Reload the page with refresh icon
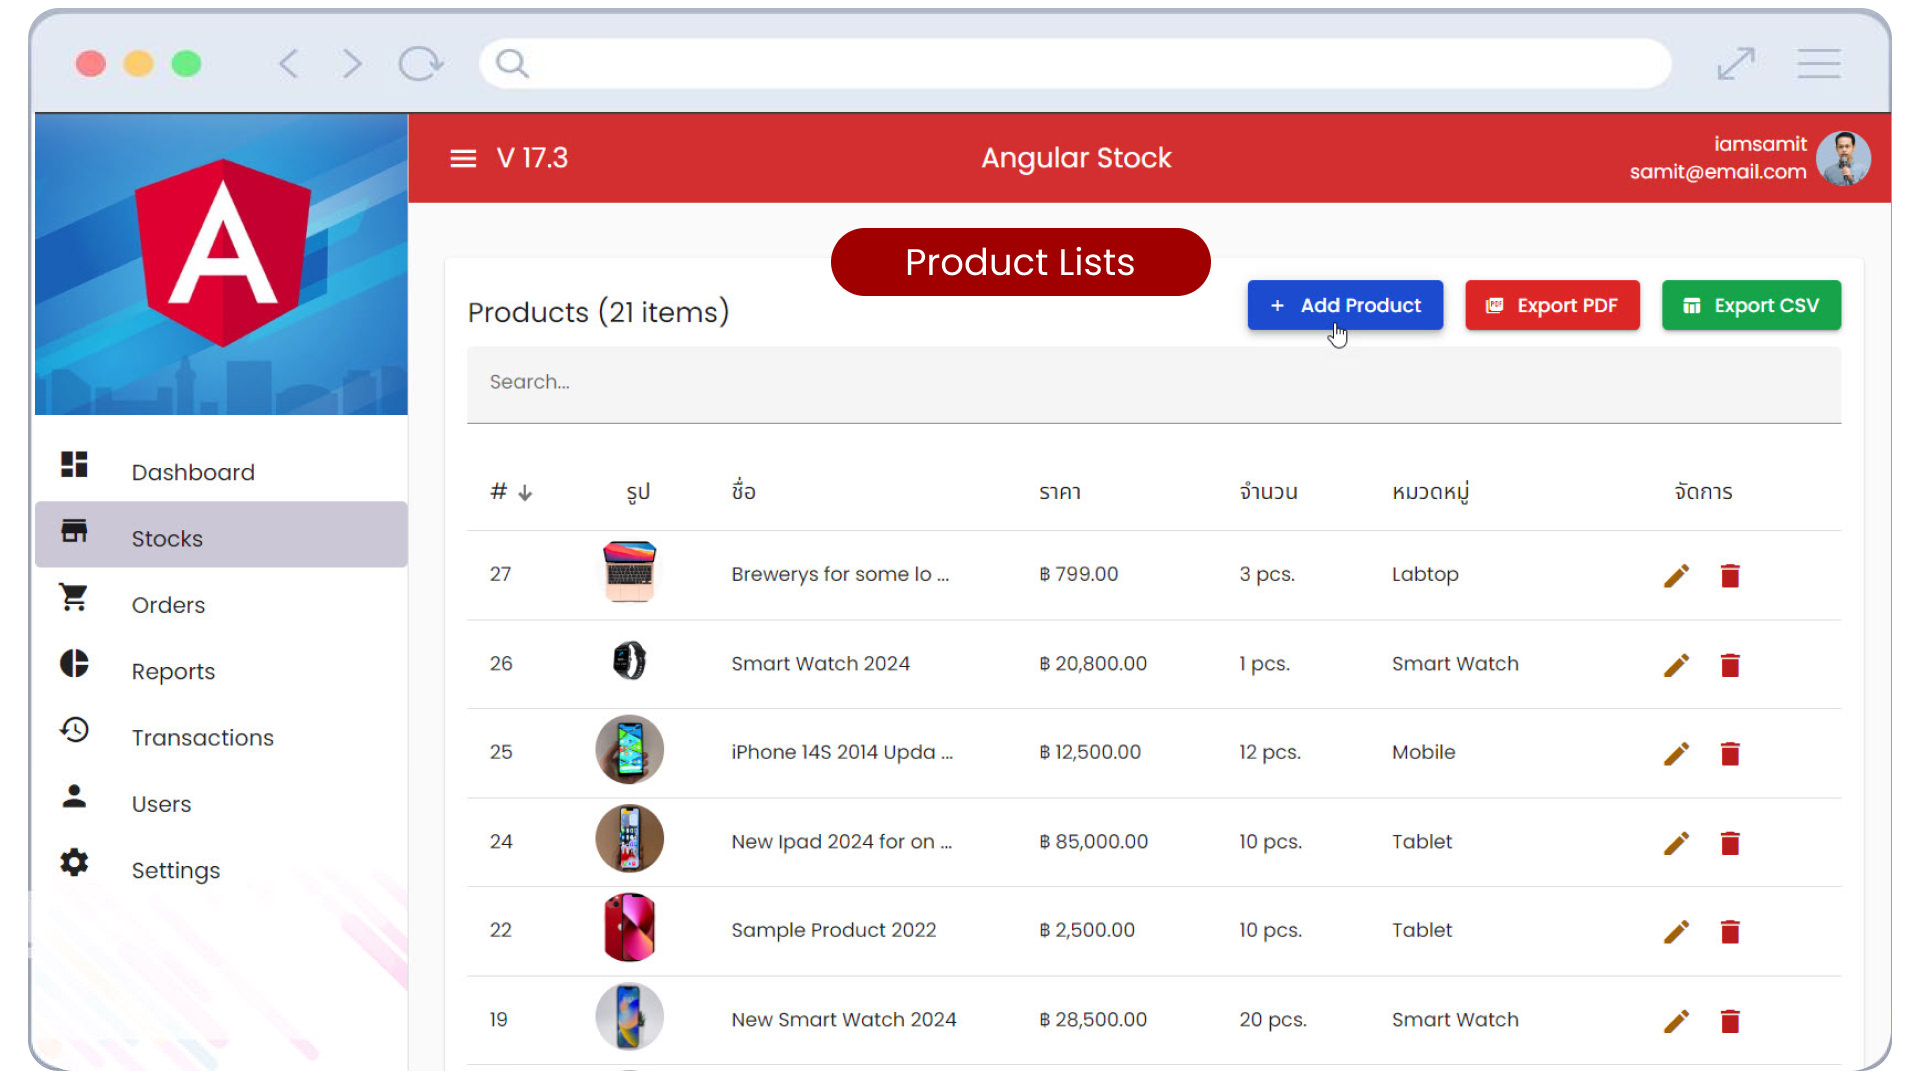Viewport: 1920px width, 1080px height. 420,64
